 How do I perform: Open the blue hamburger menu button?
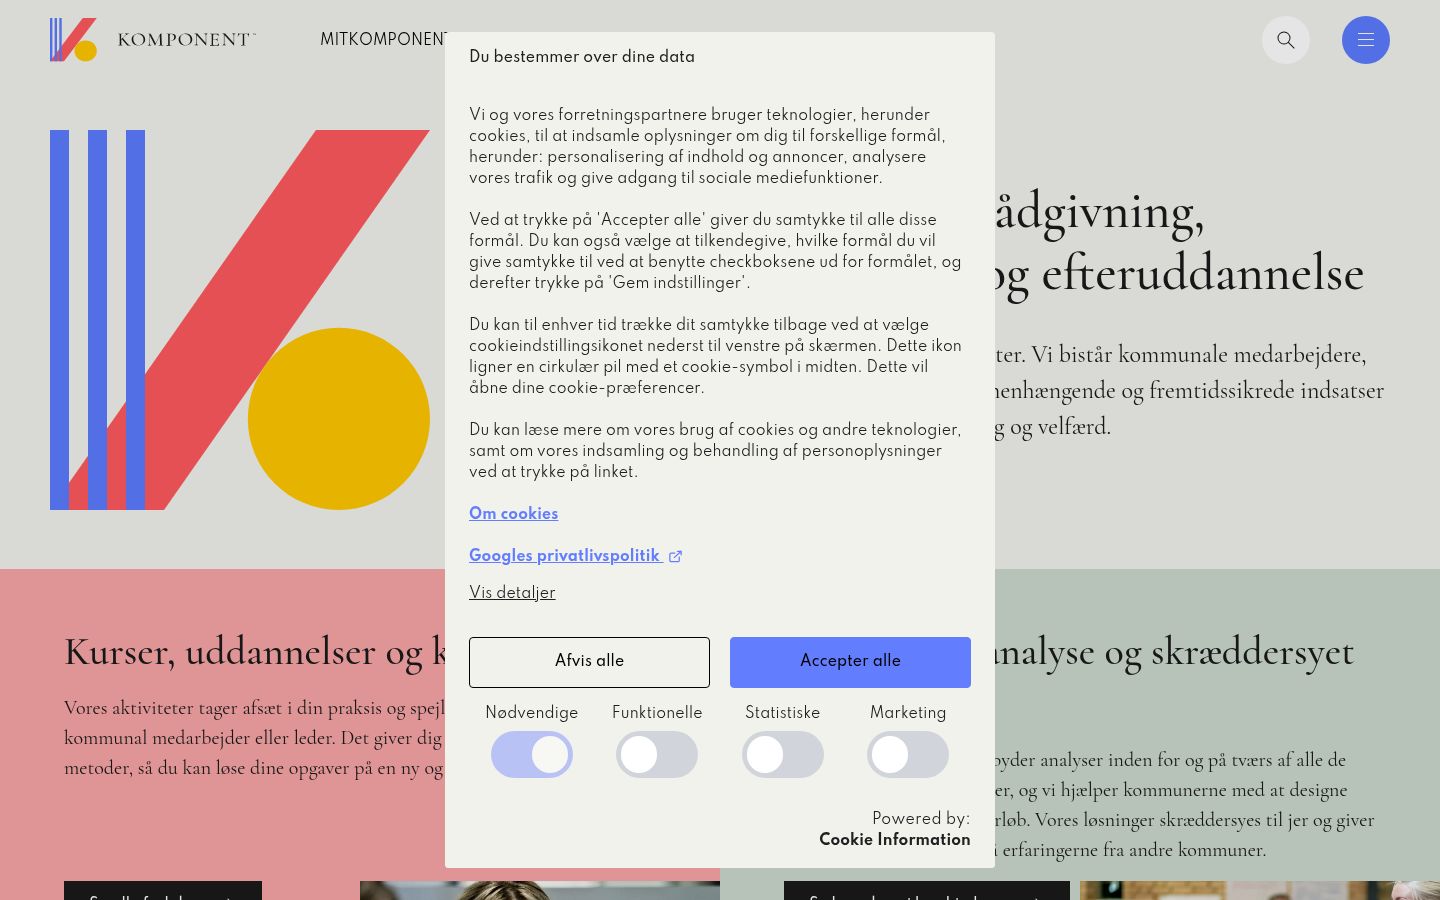[x=1366, y=40]
